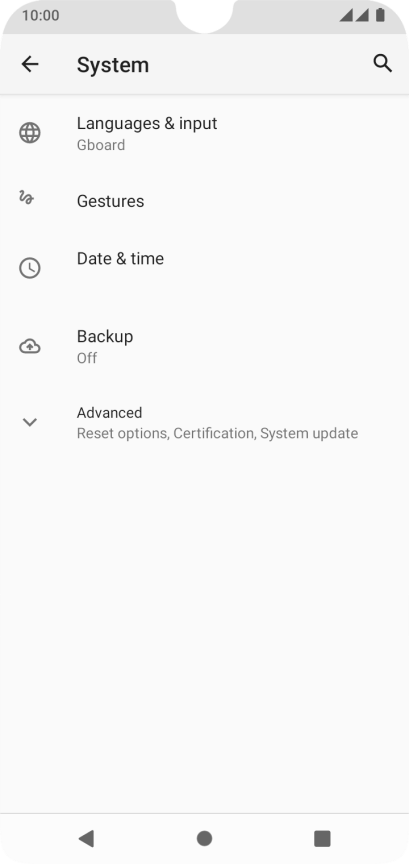Tap the cloud upload Backup icon

30,347
